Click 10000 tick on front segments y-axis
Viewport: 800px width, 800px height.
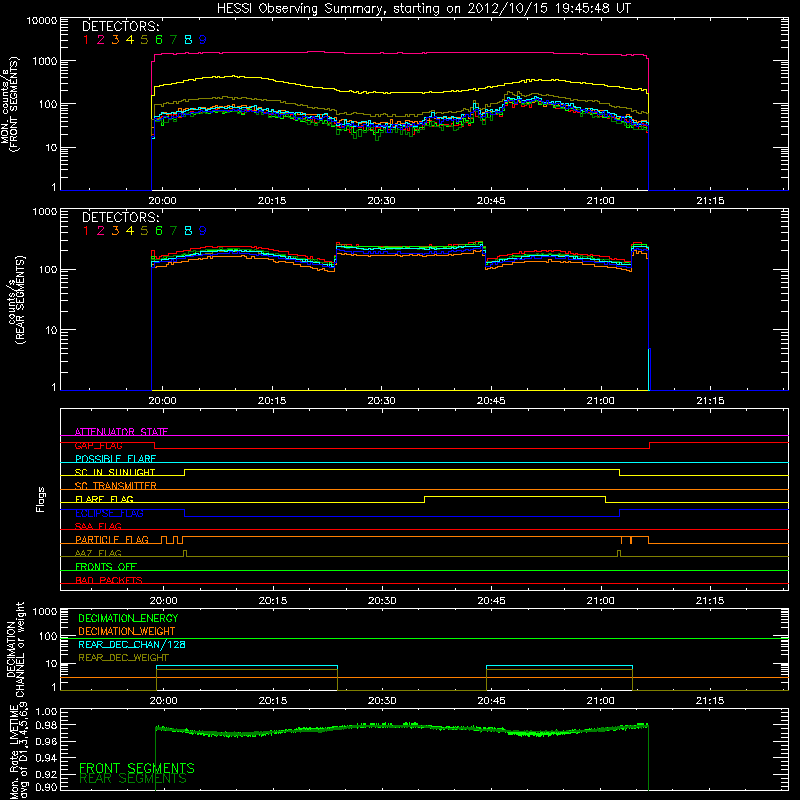click(42, 21)
